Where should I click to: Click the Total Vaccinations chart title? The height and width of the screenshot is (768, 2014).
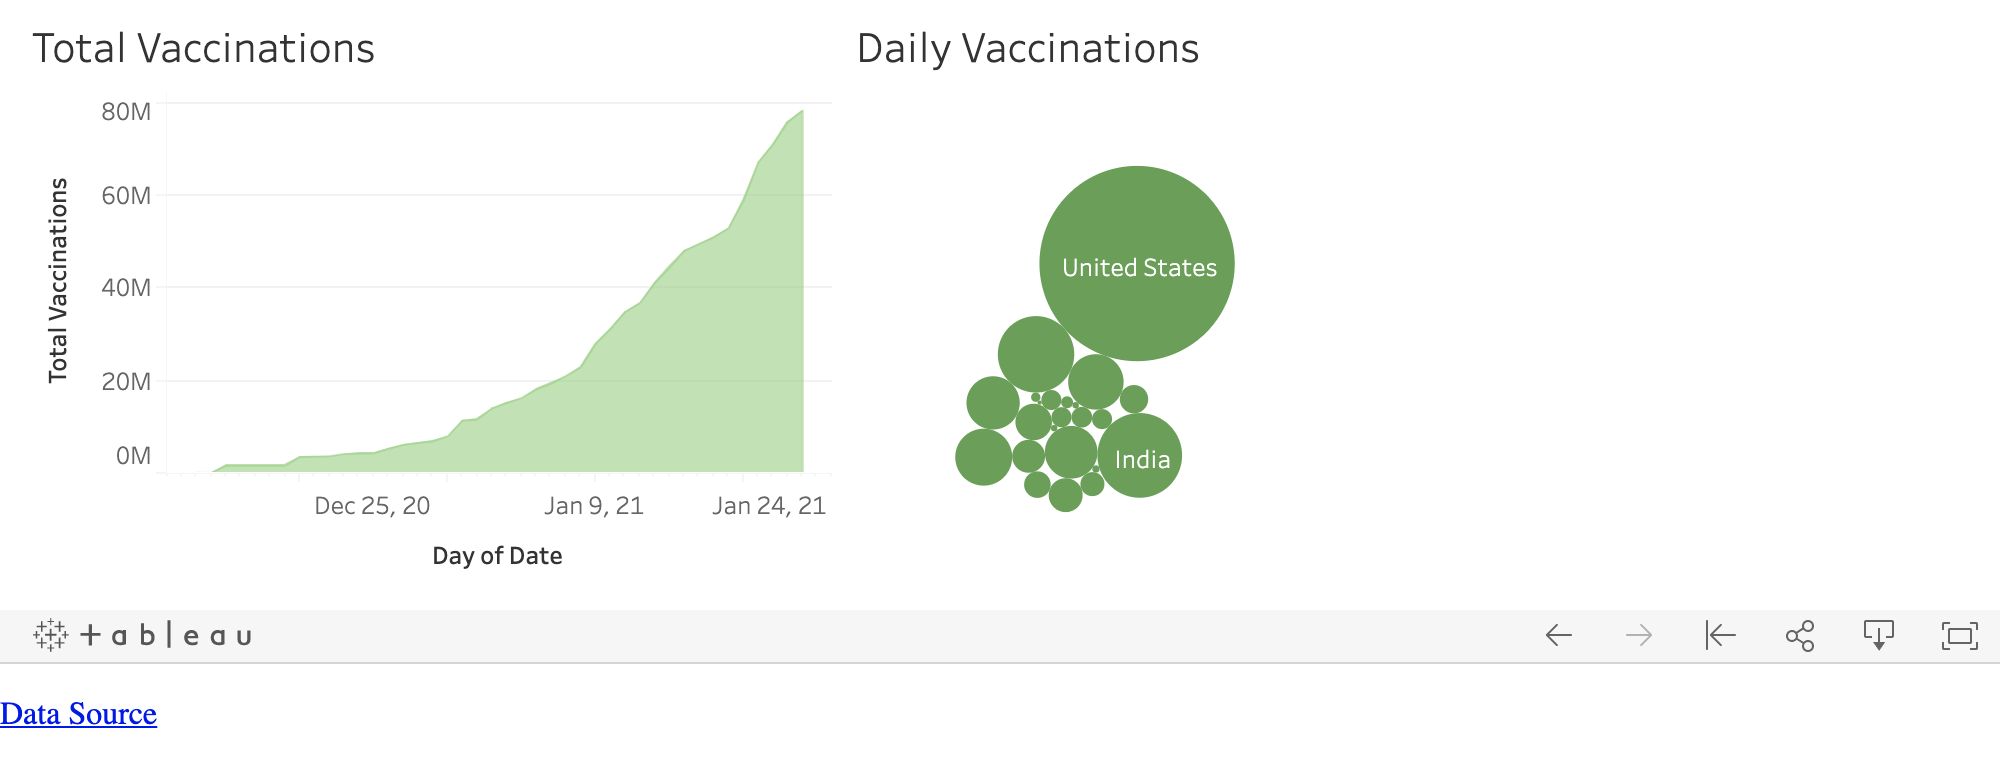[204, 48]
